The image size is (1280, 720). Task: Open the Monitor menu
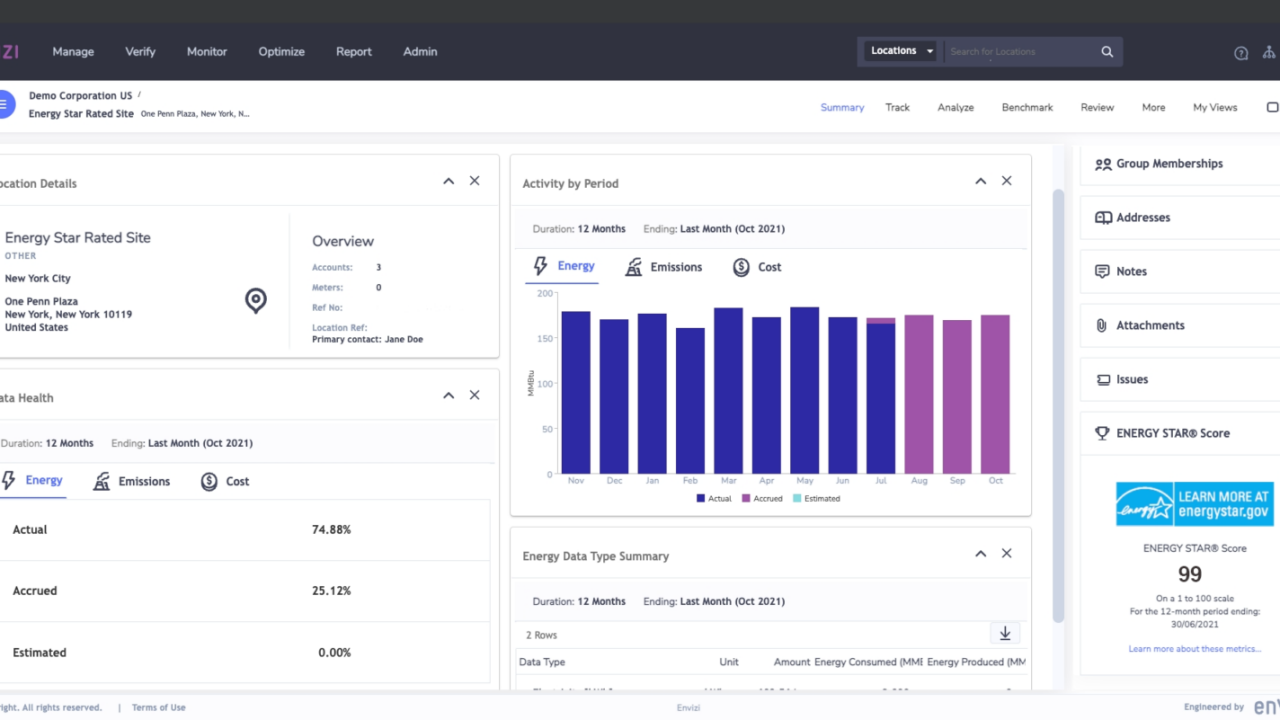pyautogui.click(x=207, y=52)
